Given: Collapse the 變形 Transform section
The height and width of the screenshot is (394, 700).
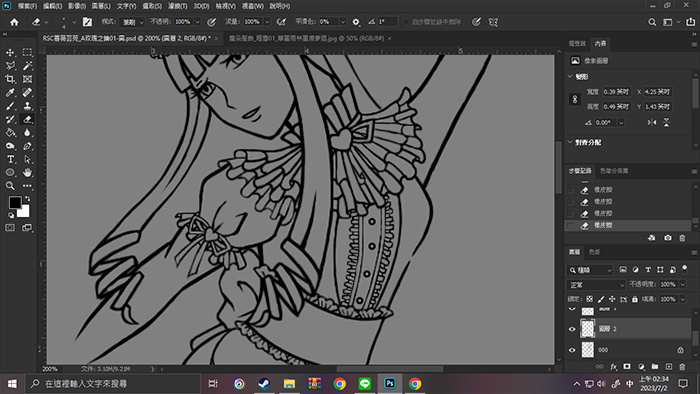Looking at the screenshot, I should [570, 77].
